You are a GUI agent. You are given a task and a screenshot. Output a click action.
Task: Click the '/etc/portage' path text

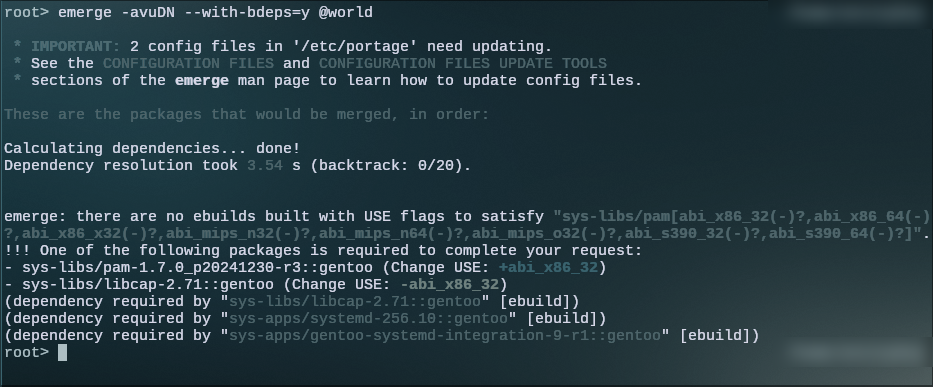pyautogui.click(x=355, y=46)
